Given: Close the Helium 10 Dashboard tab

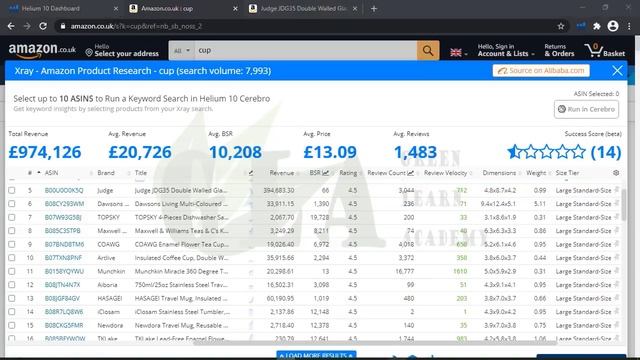Looking at the screenshot, I should pyautogui.click(x=116, y=9).
